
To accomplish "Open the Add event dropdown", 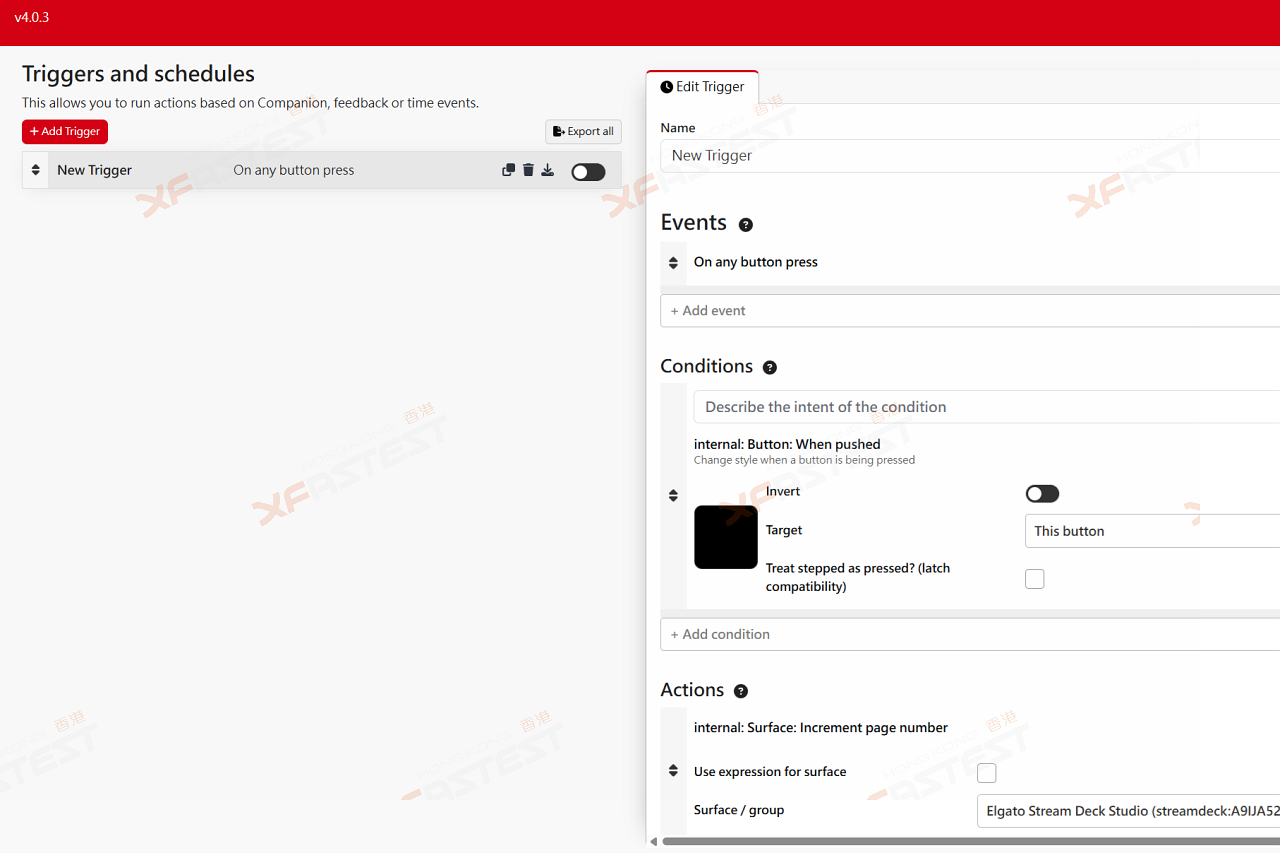I will pyautogui.click(x=968, y=311).
